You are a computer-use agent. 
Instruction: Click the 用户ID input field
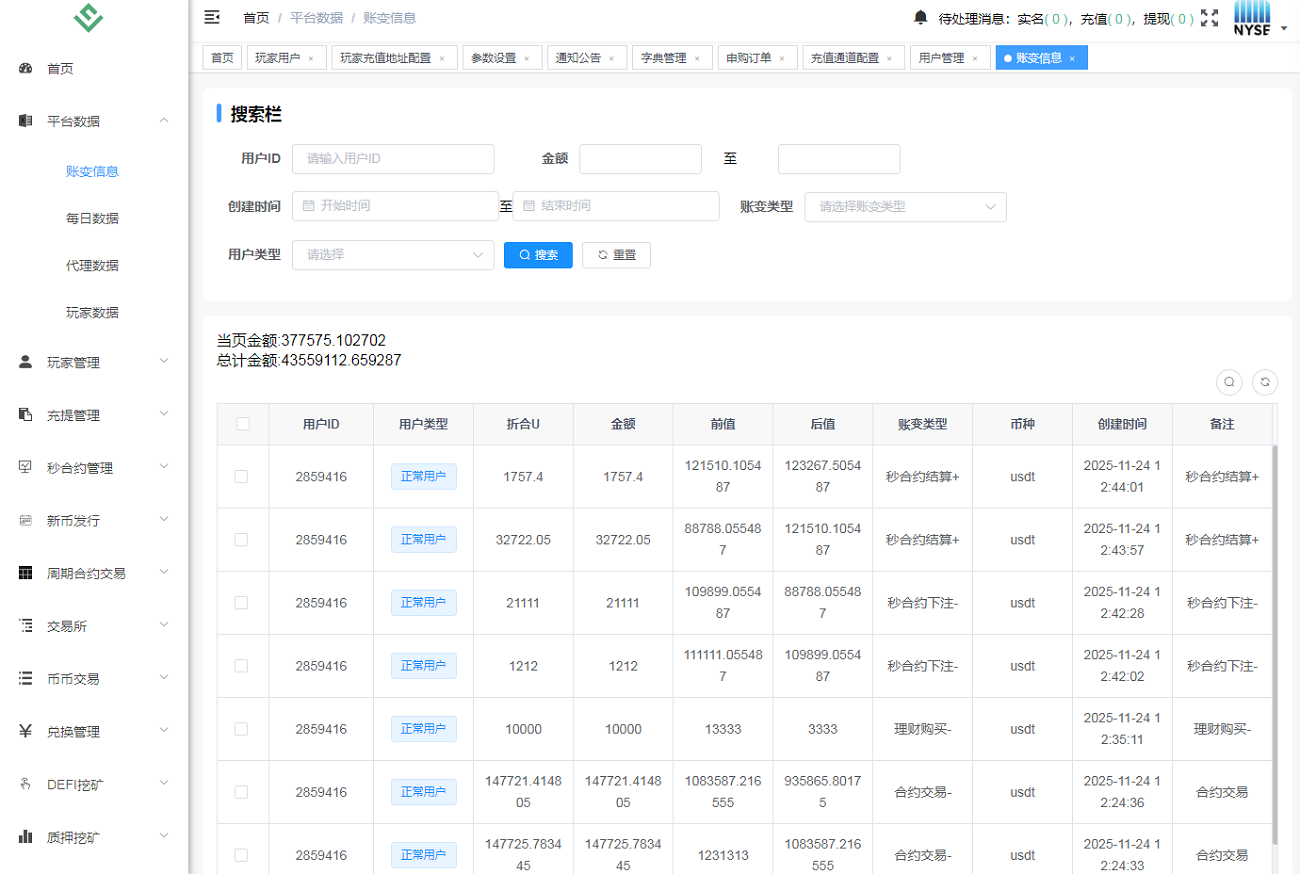(x=393, y=159)
